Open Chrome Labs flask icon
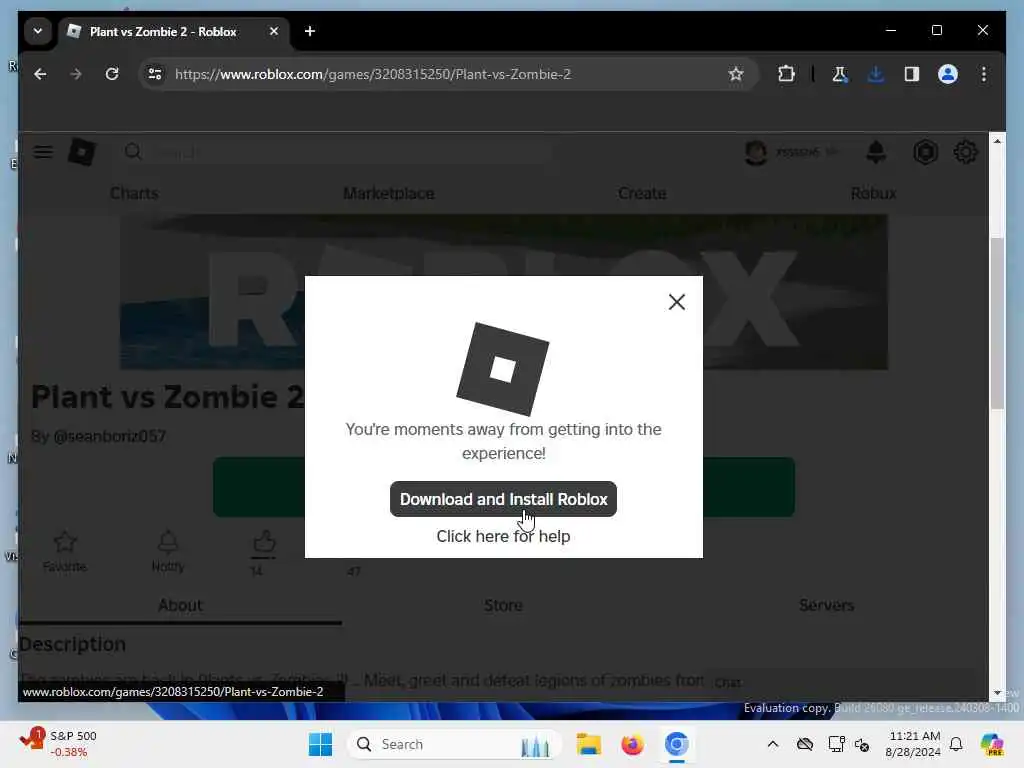Screen dimensions: 1024x768 840,74
